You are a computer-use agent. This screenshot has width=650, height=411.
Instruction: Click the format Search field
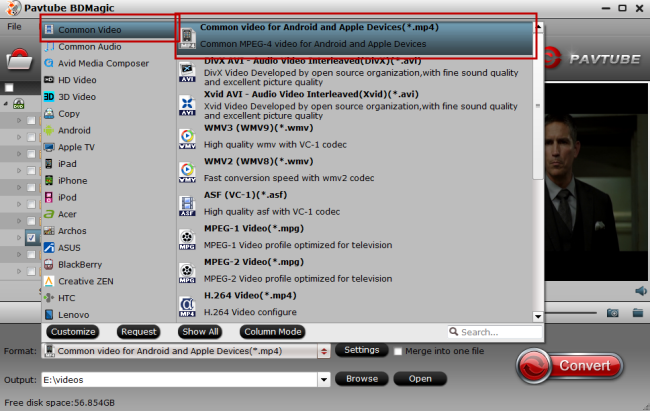495,332
